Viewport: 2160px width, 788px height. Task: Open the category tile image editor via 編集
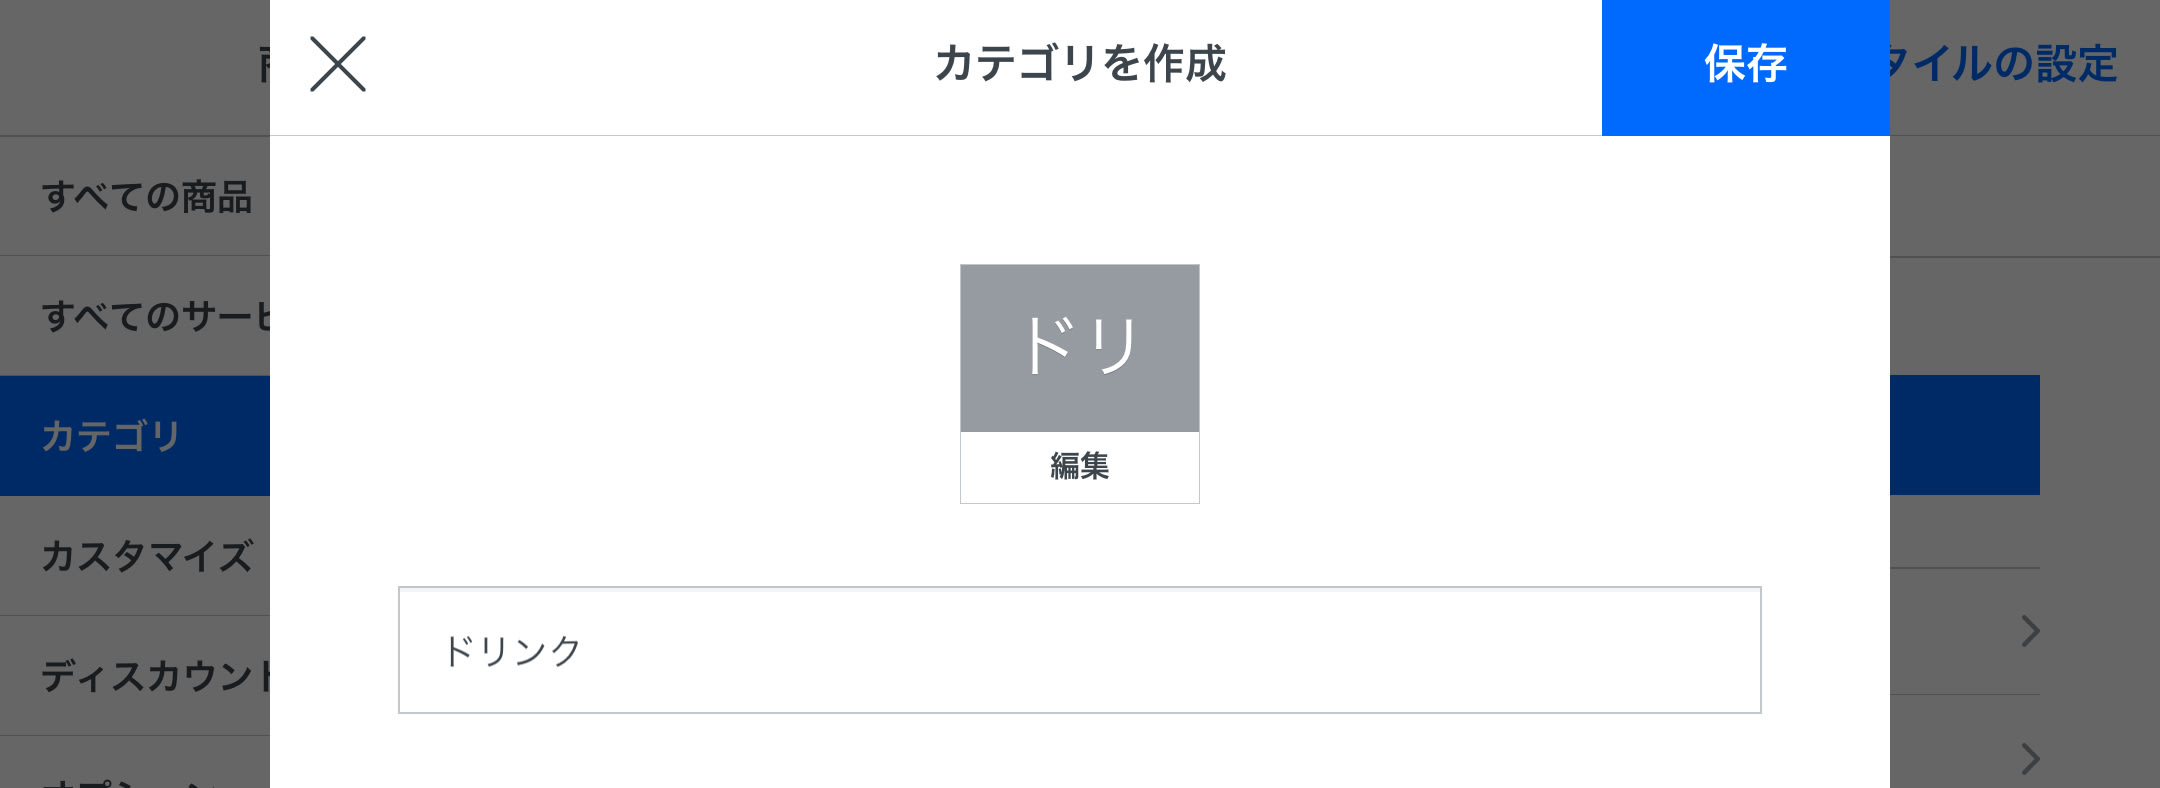pyautogui.click(x=1078, y=465)
